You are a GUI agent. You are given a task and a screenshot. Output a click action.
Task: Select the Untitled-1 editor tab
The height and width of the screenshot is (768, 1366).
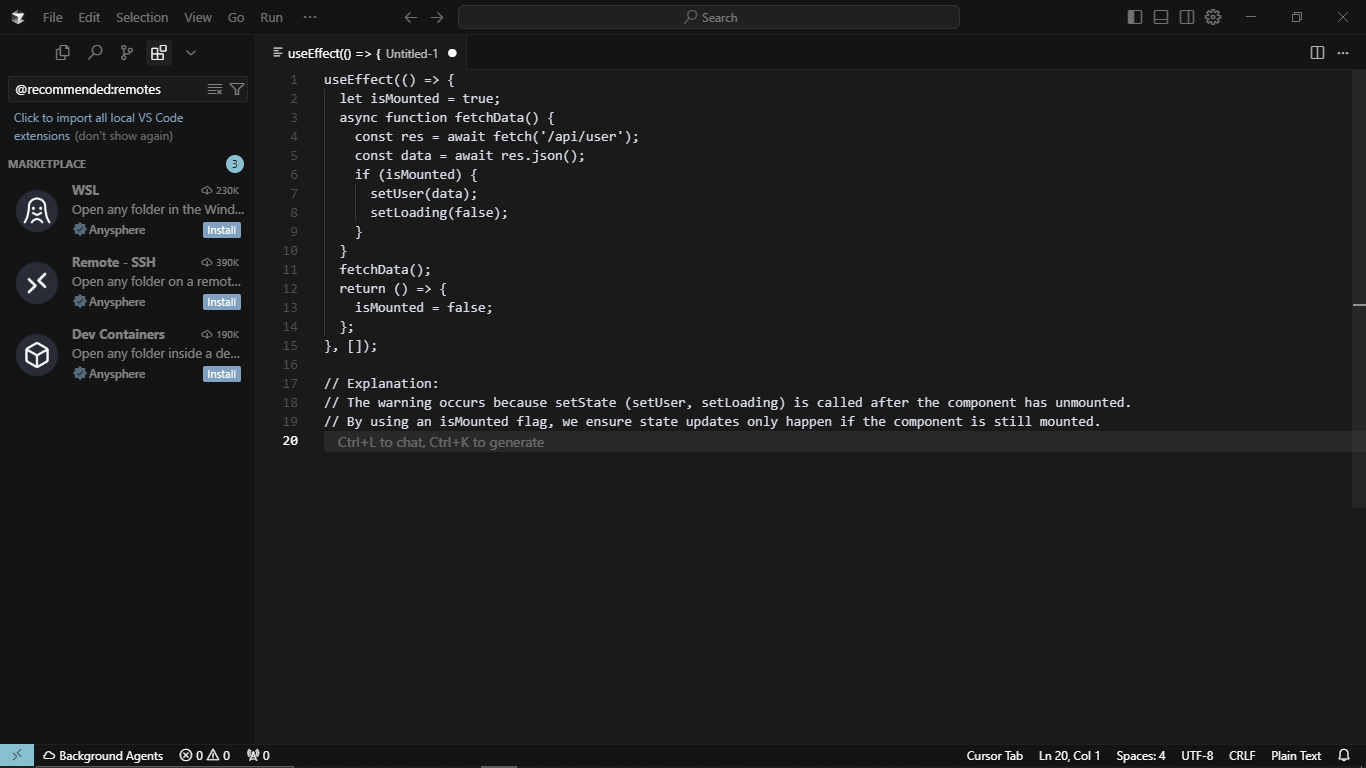tap(364, 53)
